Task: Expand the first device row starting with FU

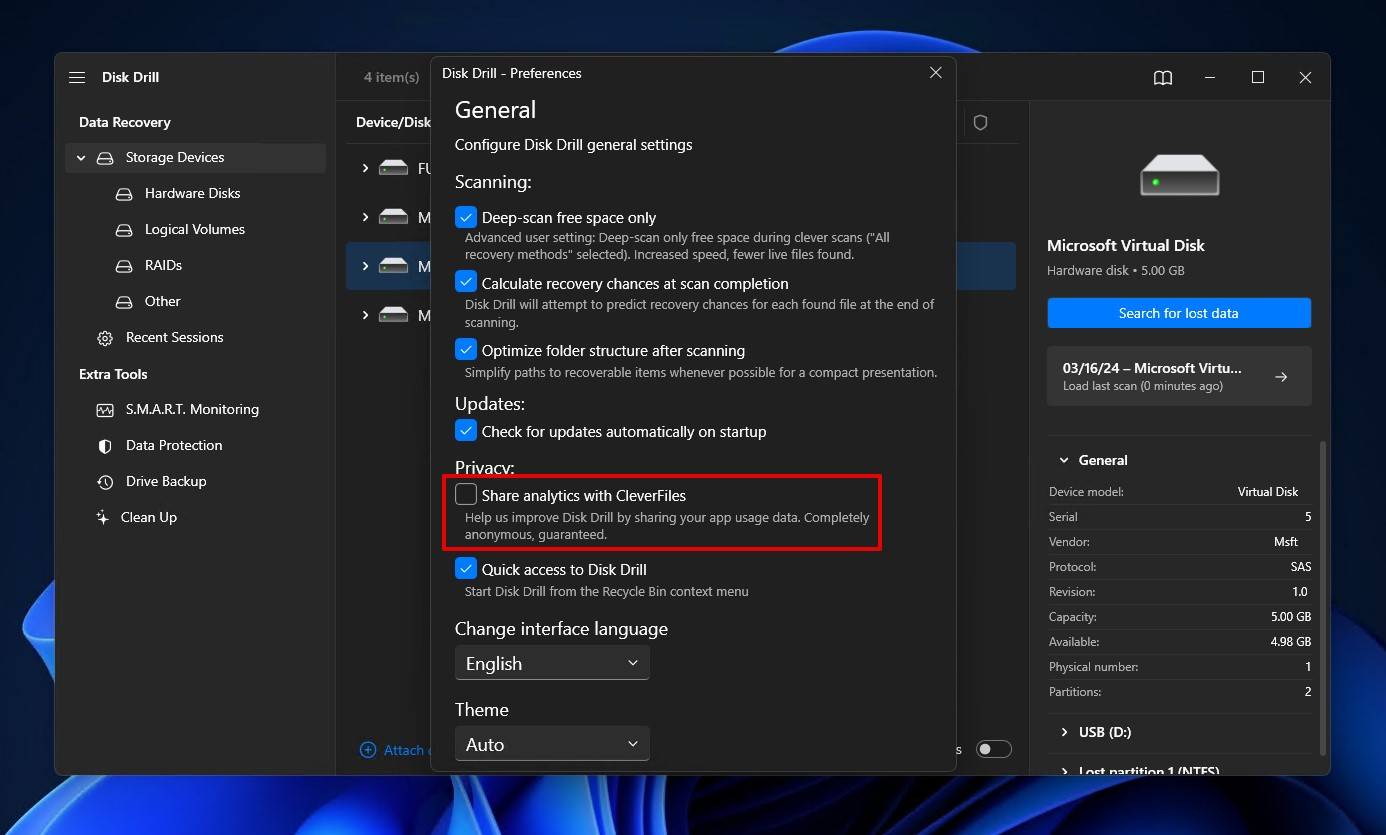Action: click(x=365, y=168)
